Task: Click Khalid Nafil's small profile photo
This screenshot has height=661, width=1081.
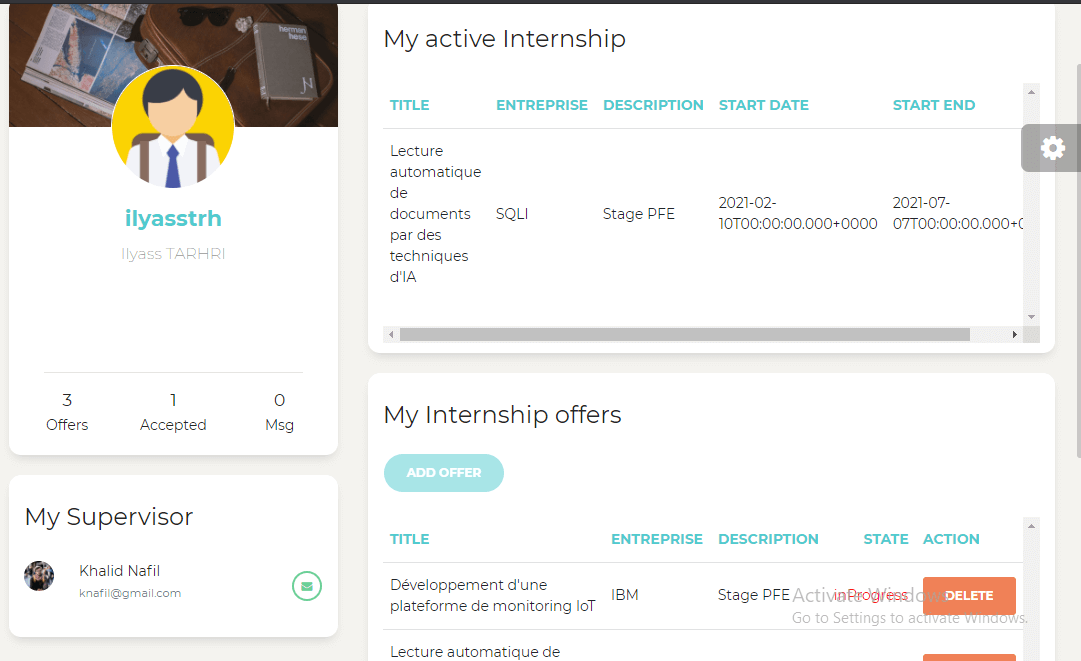Action: pos(39,576)
